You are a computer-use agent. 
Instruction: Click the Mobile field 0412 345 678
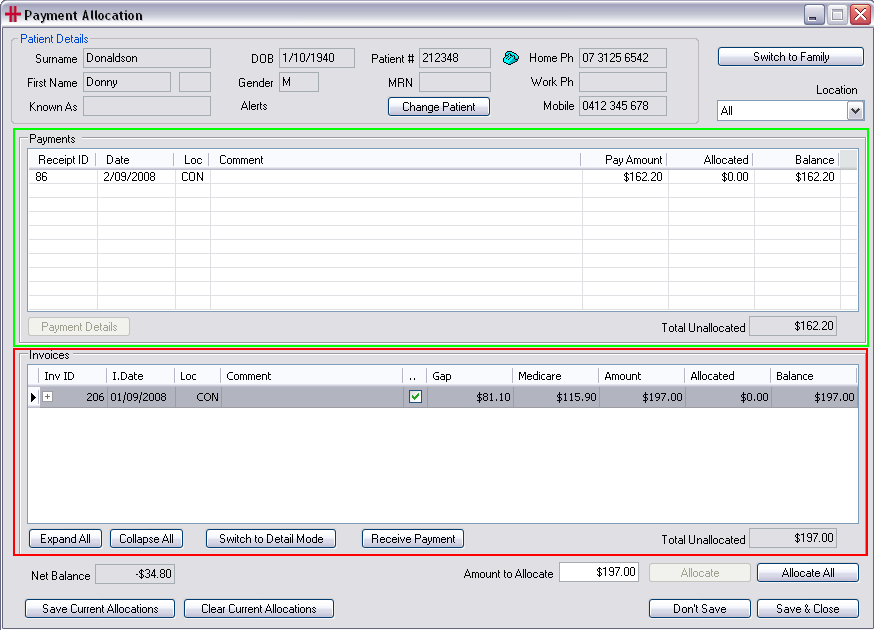tap(623, 106)
